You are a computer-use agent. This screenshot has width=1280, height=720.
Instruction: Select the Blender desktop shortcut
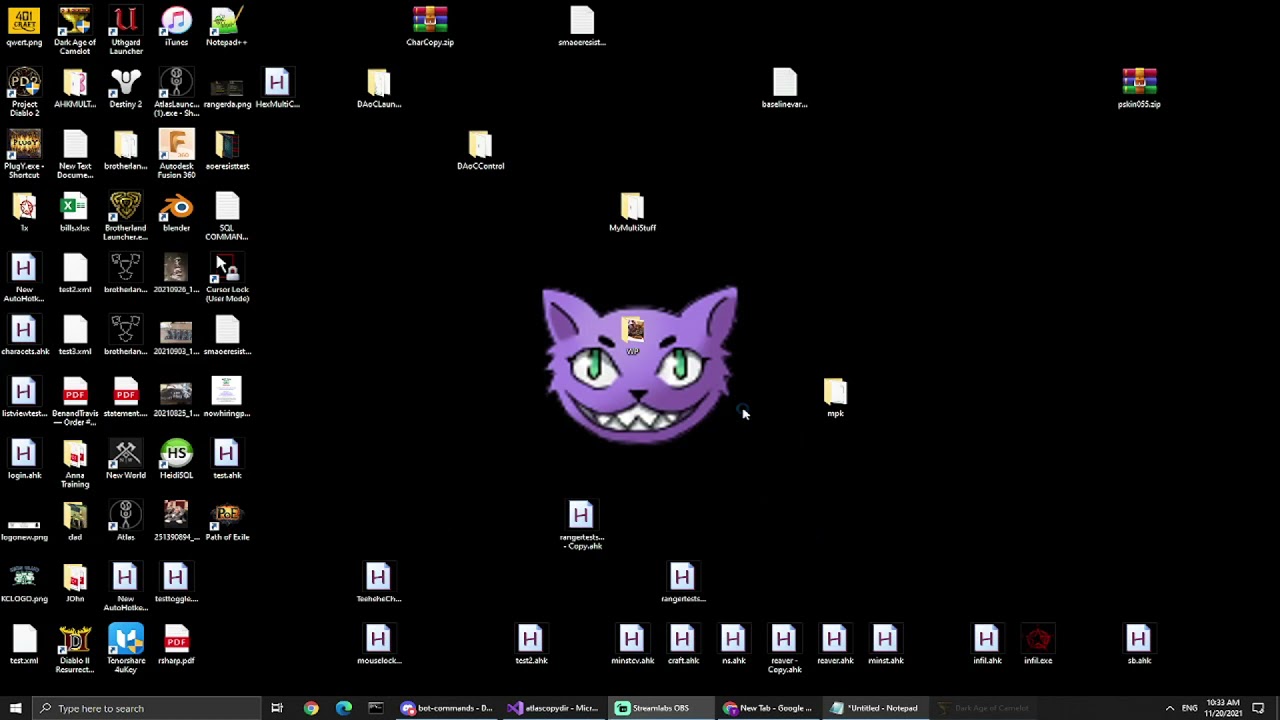tap(176, 213)
